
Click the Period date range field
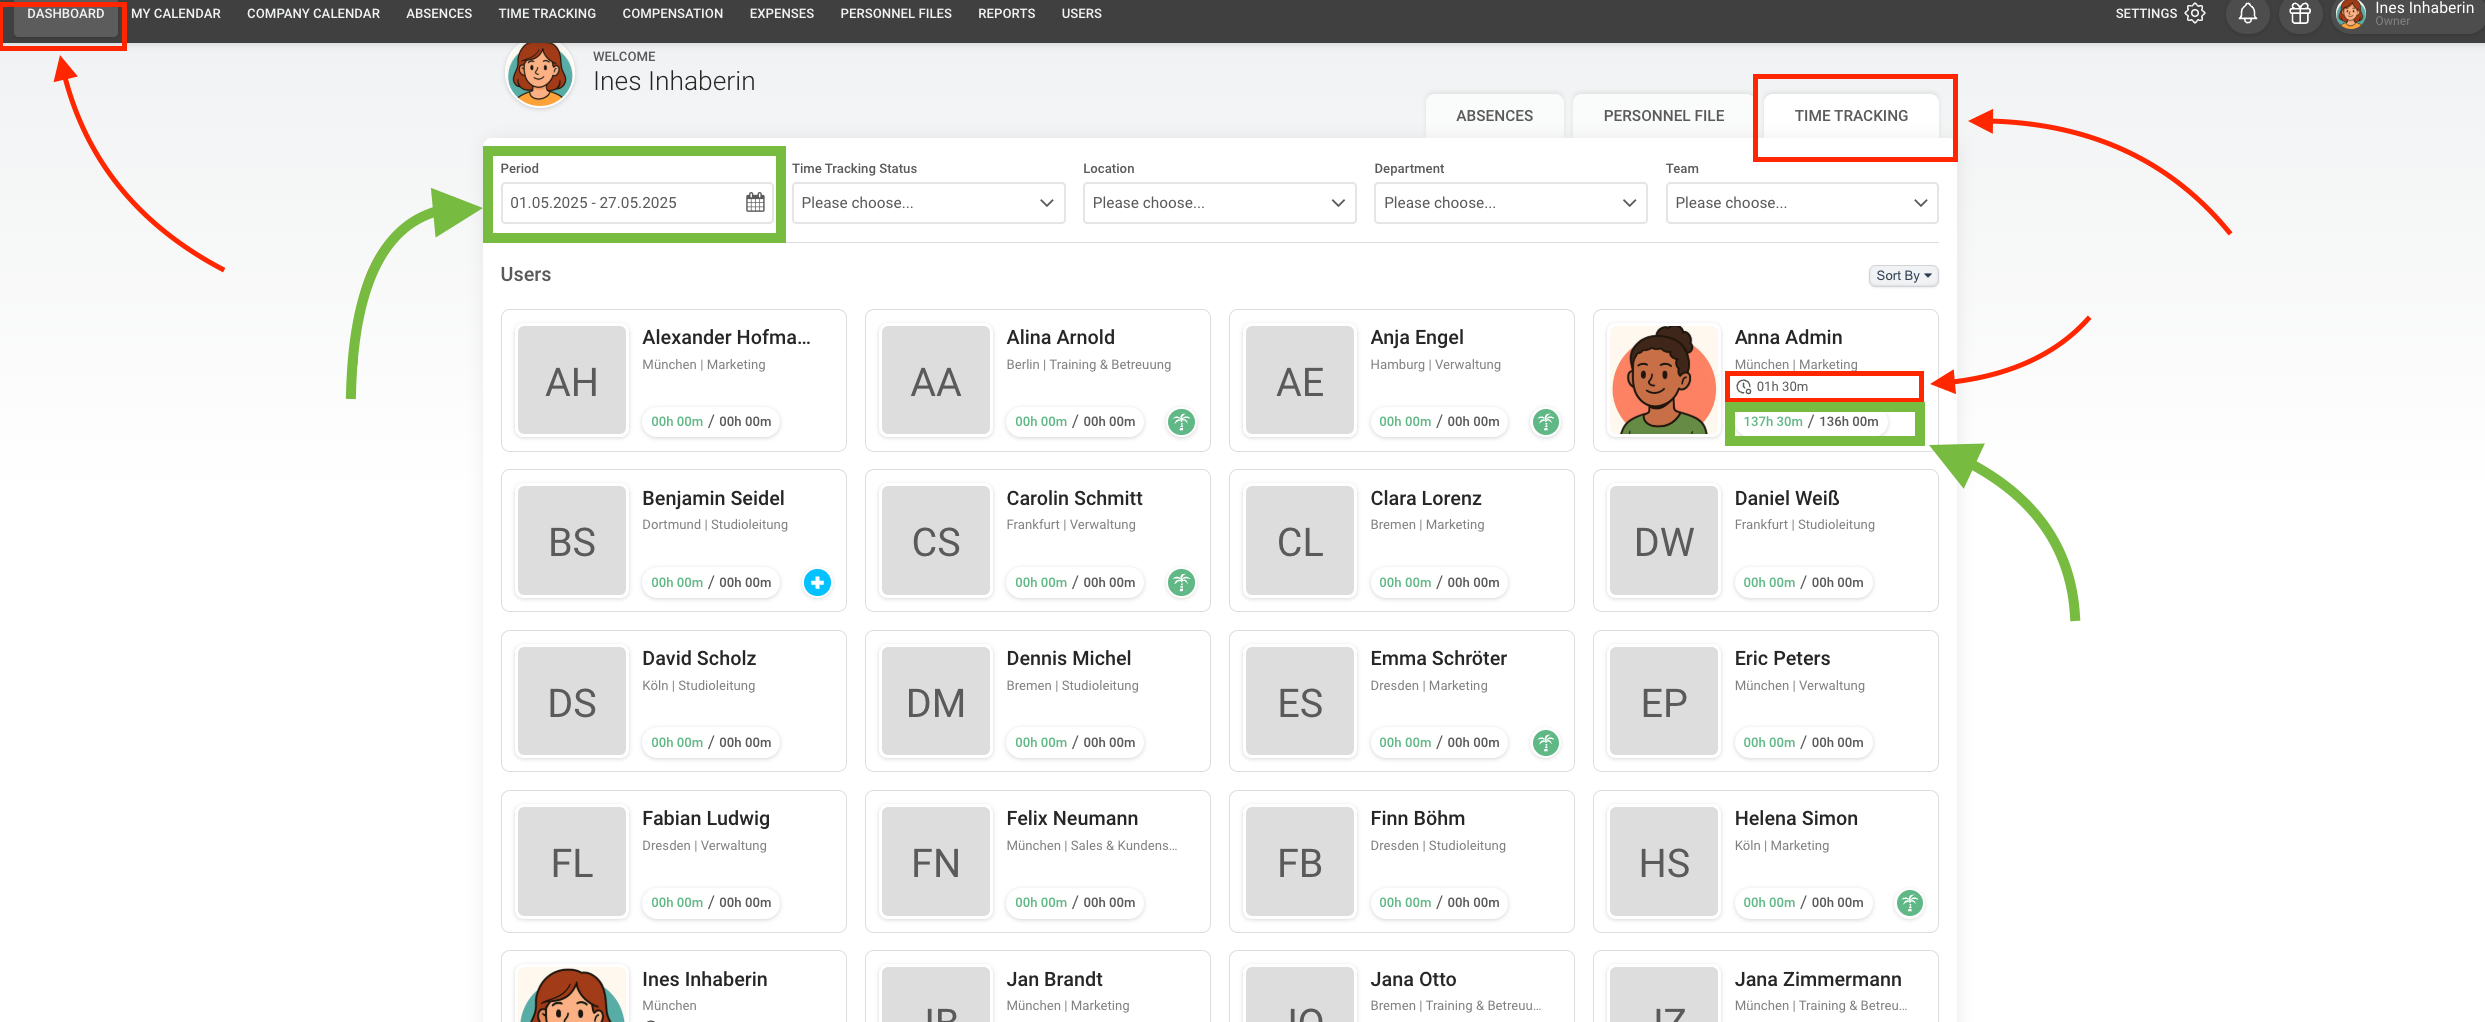[x=637, y=203]
